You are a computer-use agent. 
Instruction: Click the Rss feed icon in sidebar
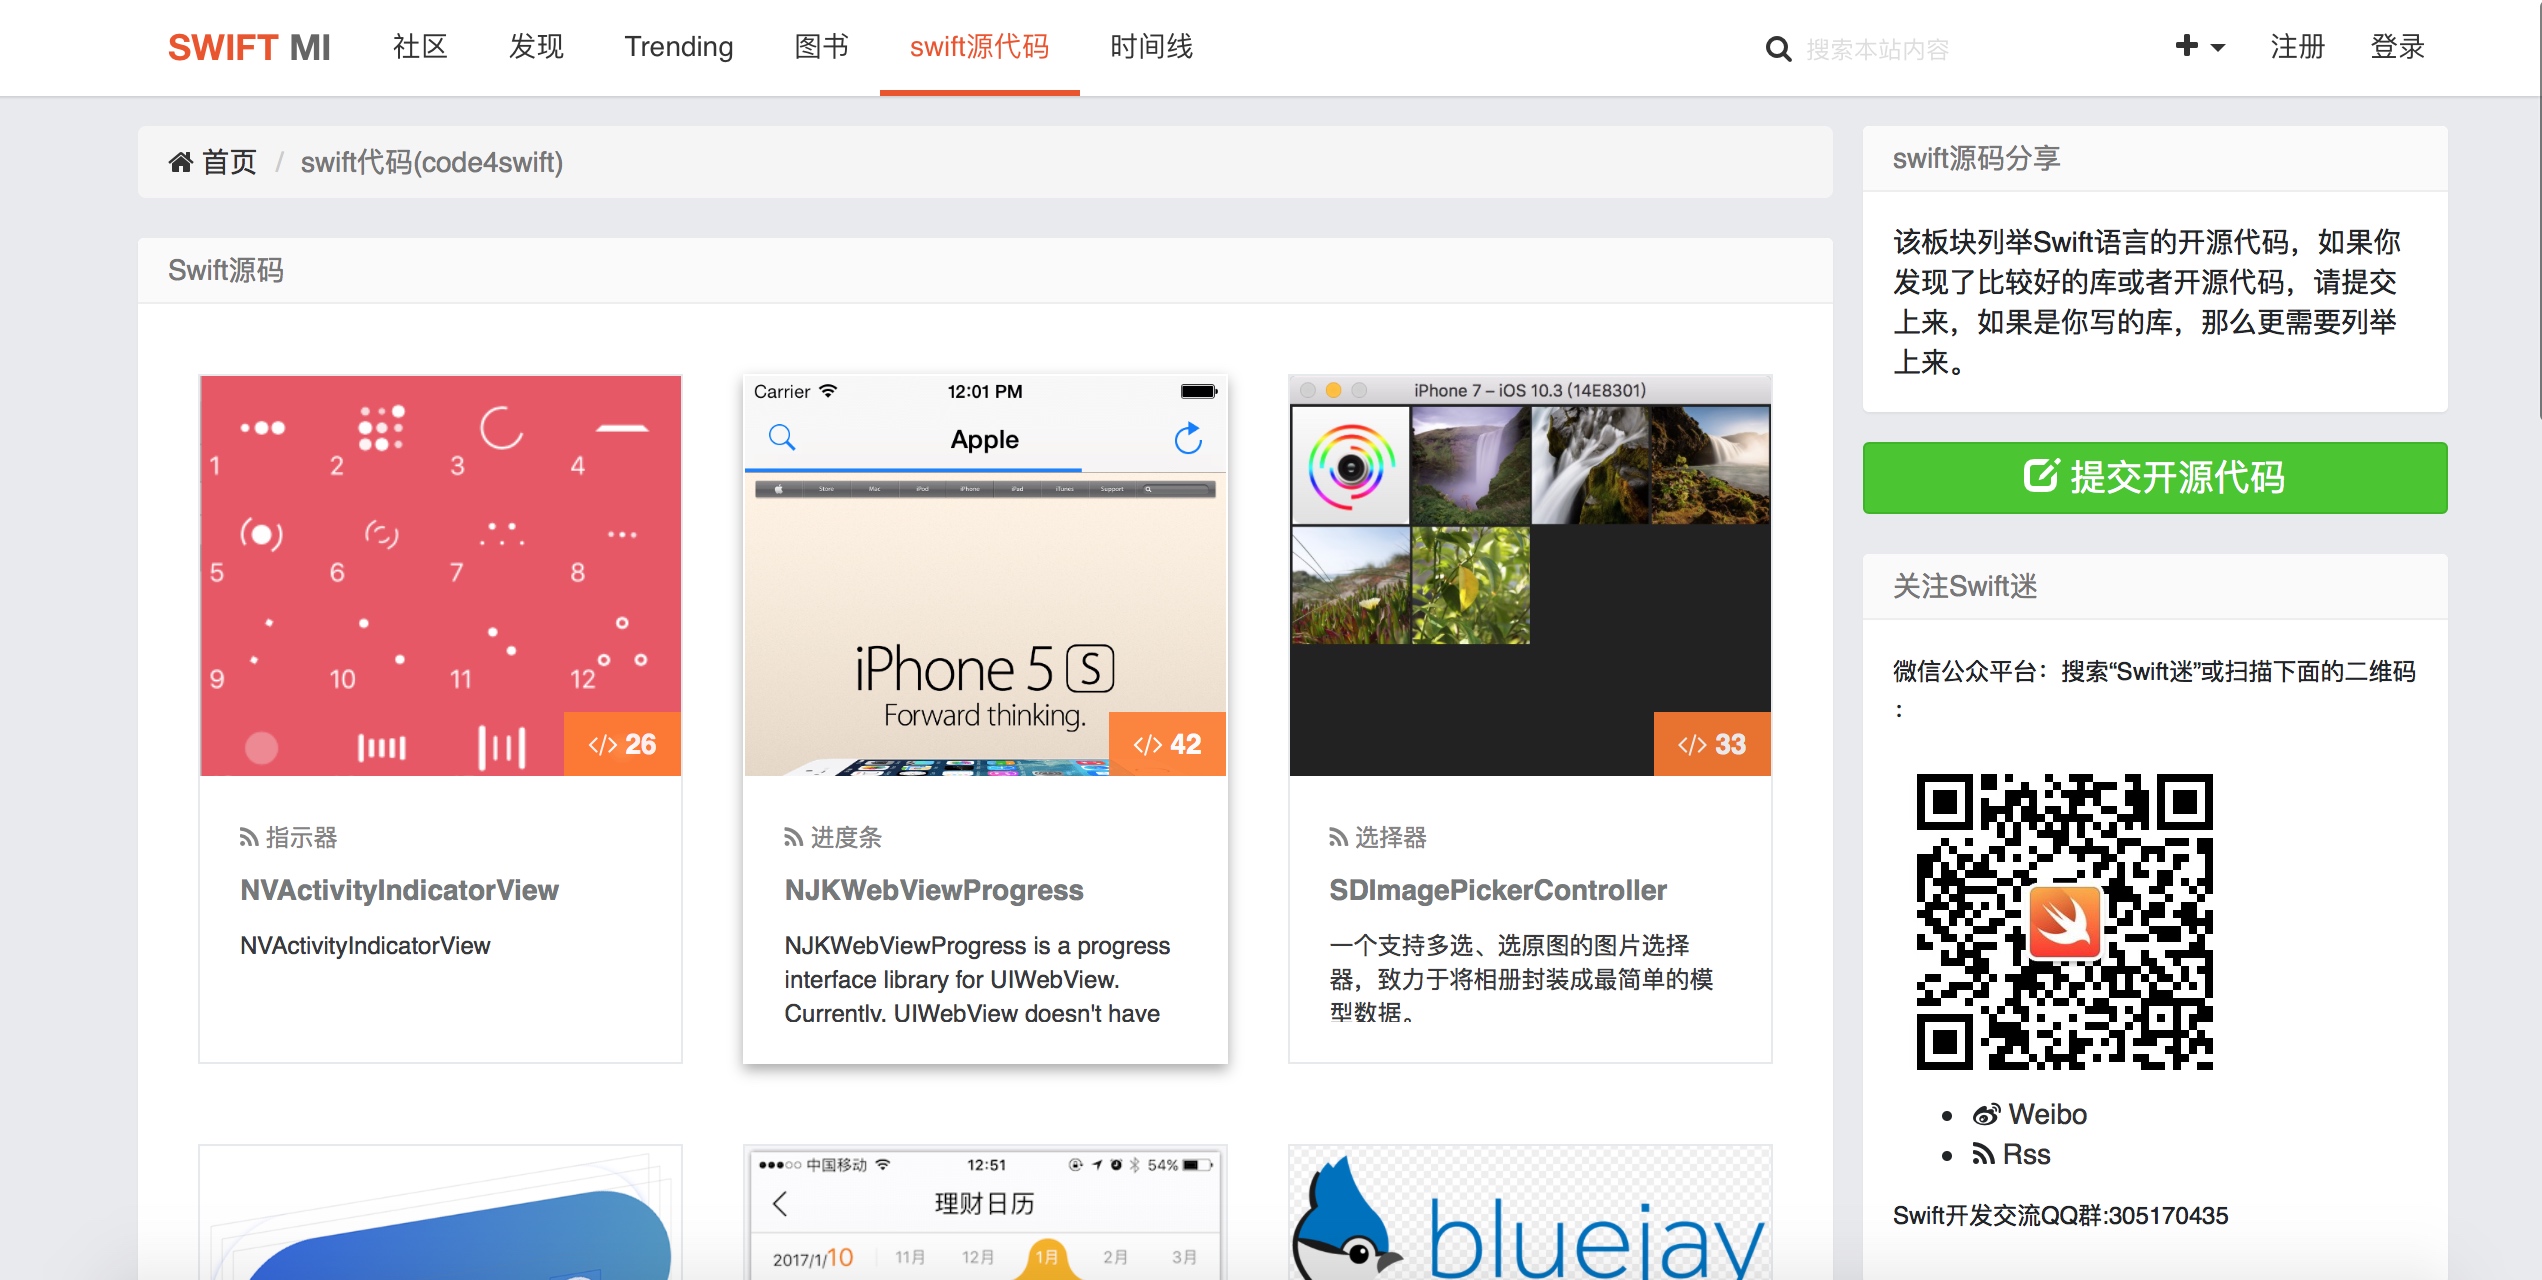[x=1983, y=1154]
